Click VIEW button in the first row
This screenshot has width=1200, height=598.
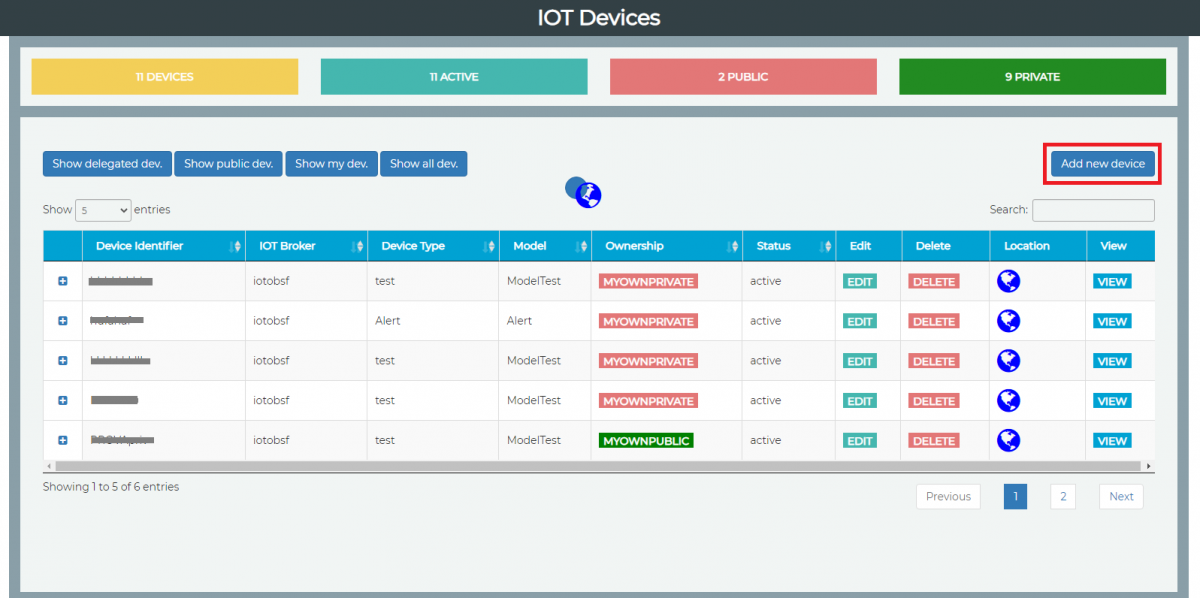(x=1112, y=281)
